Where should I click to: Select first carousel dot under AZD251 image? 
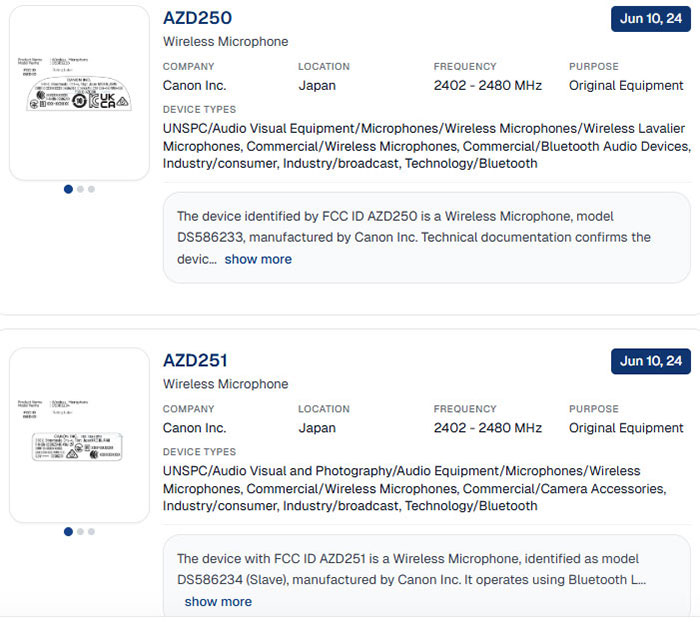click(x=68, y=532)
